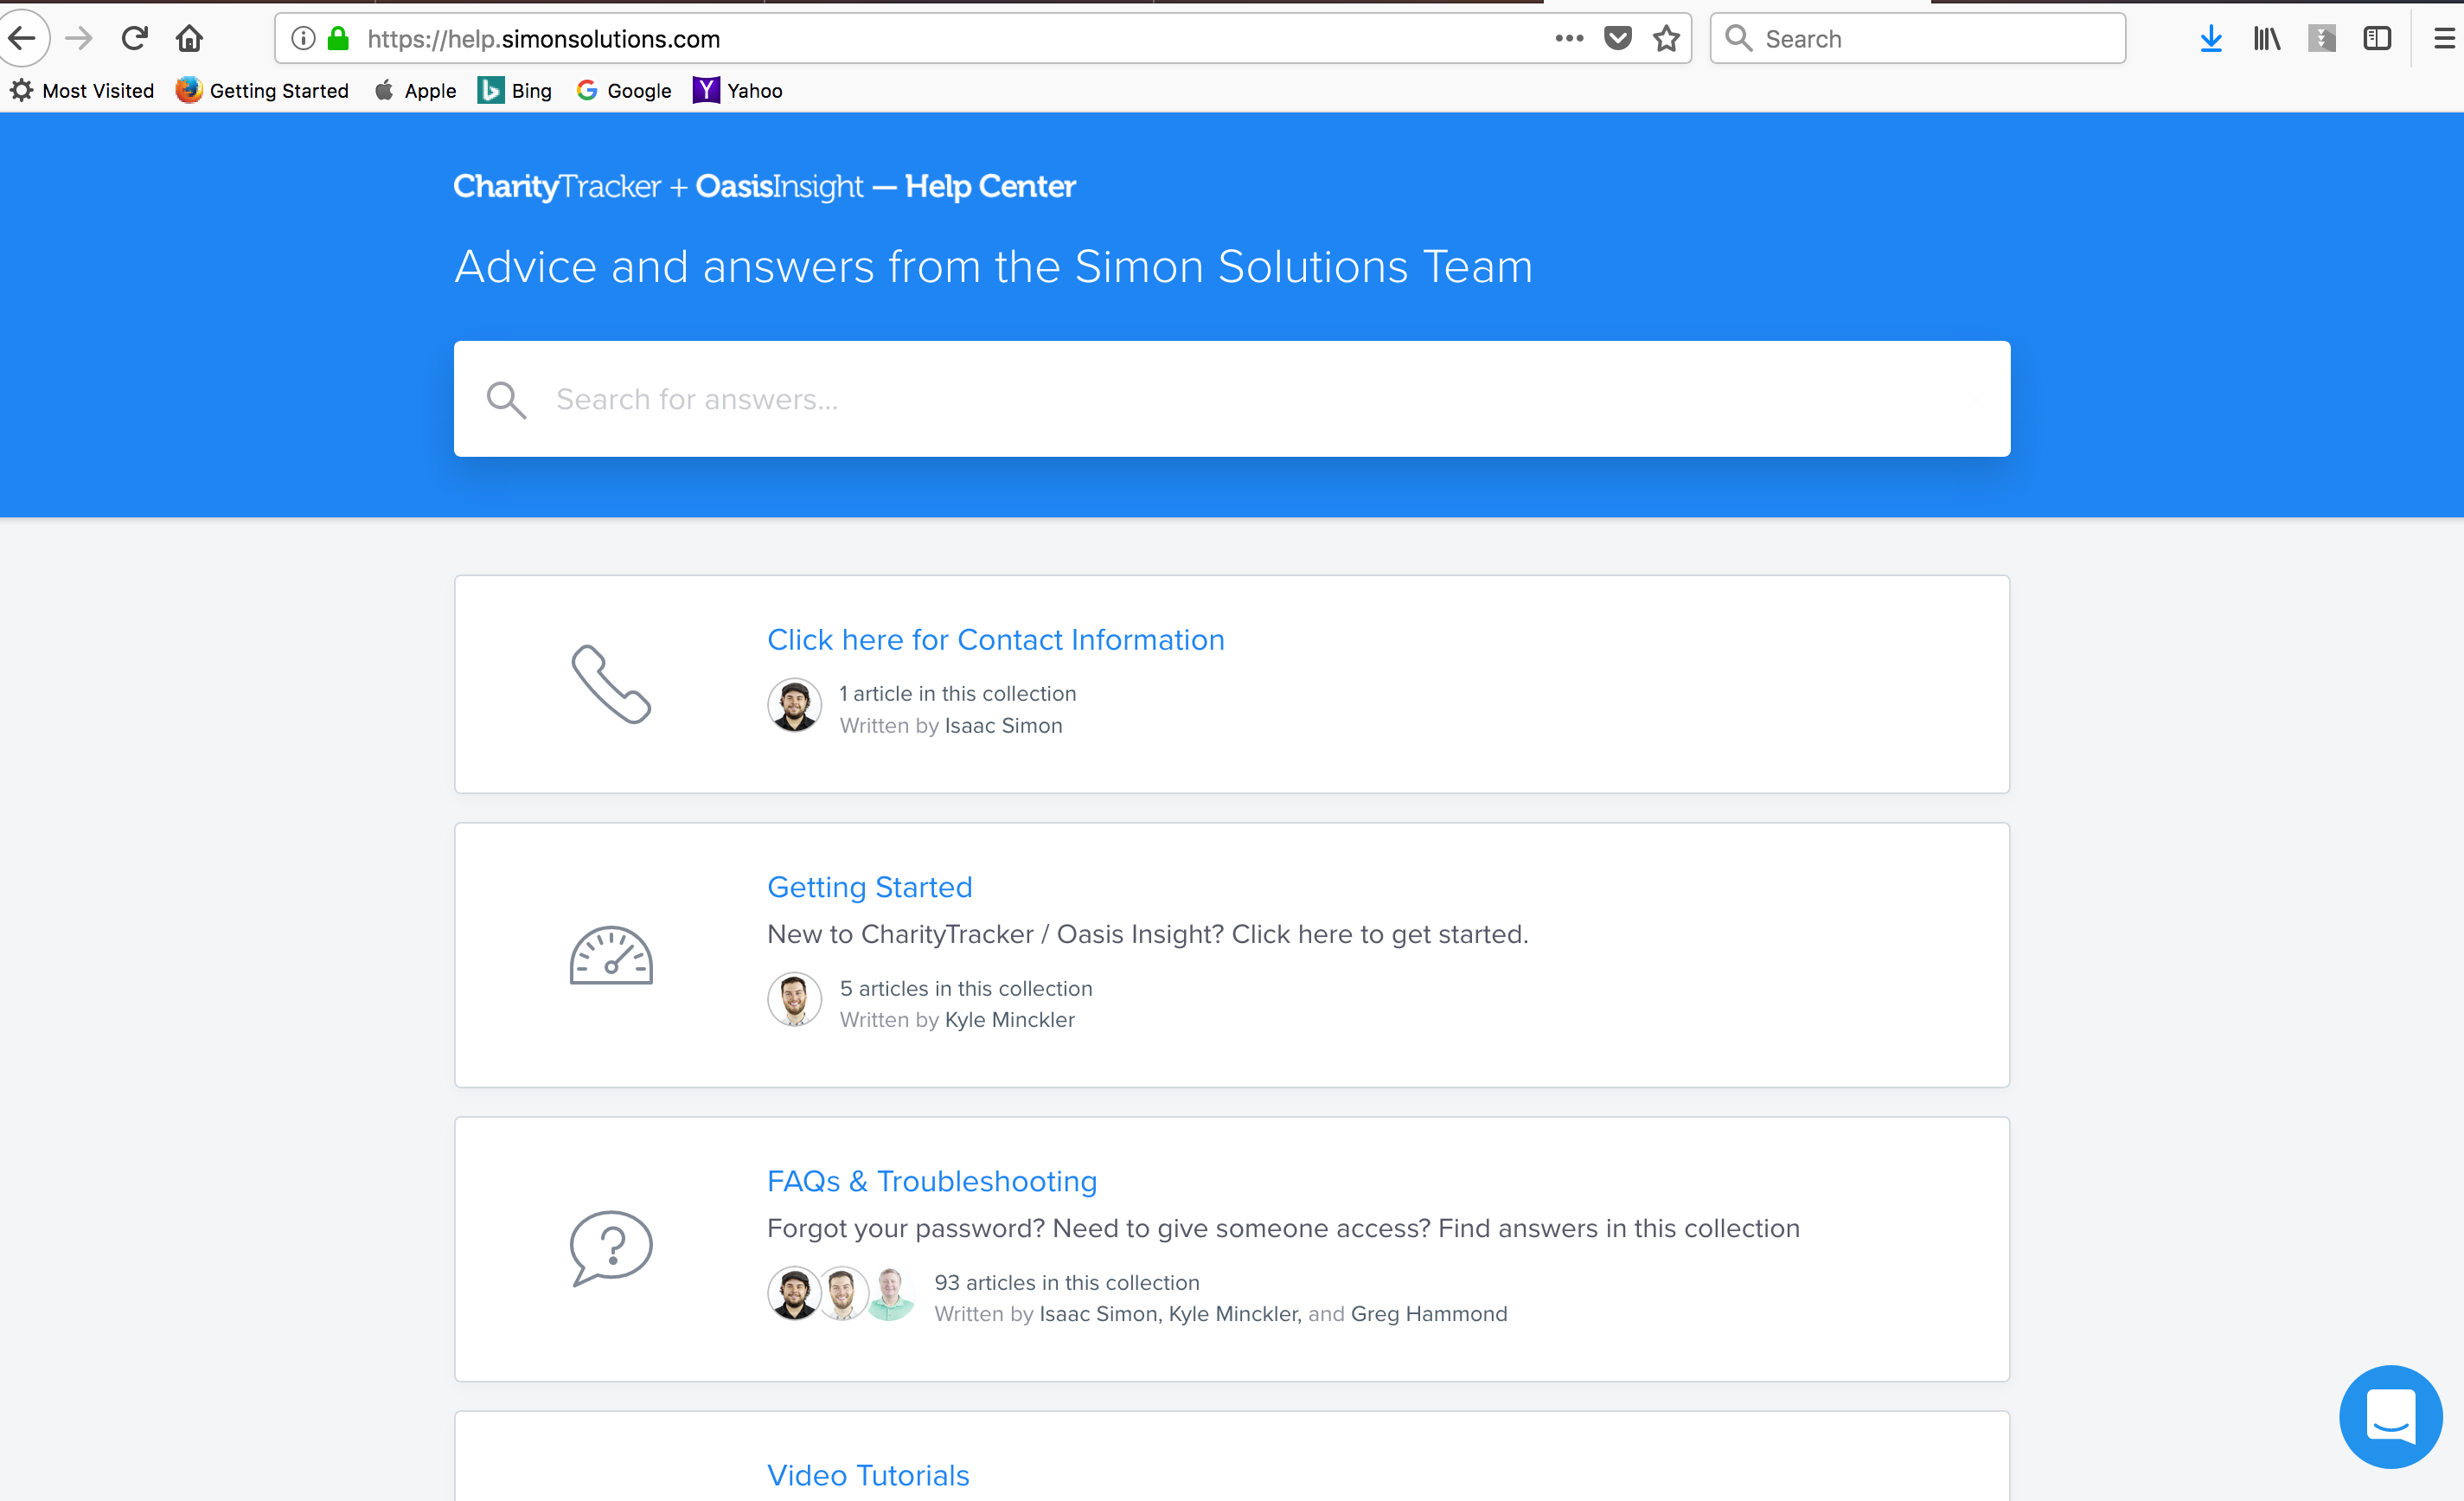Open the Getting Started bookmark
2464x1501 pixels.
click(262, 91)
